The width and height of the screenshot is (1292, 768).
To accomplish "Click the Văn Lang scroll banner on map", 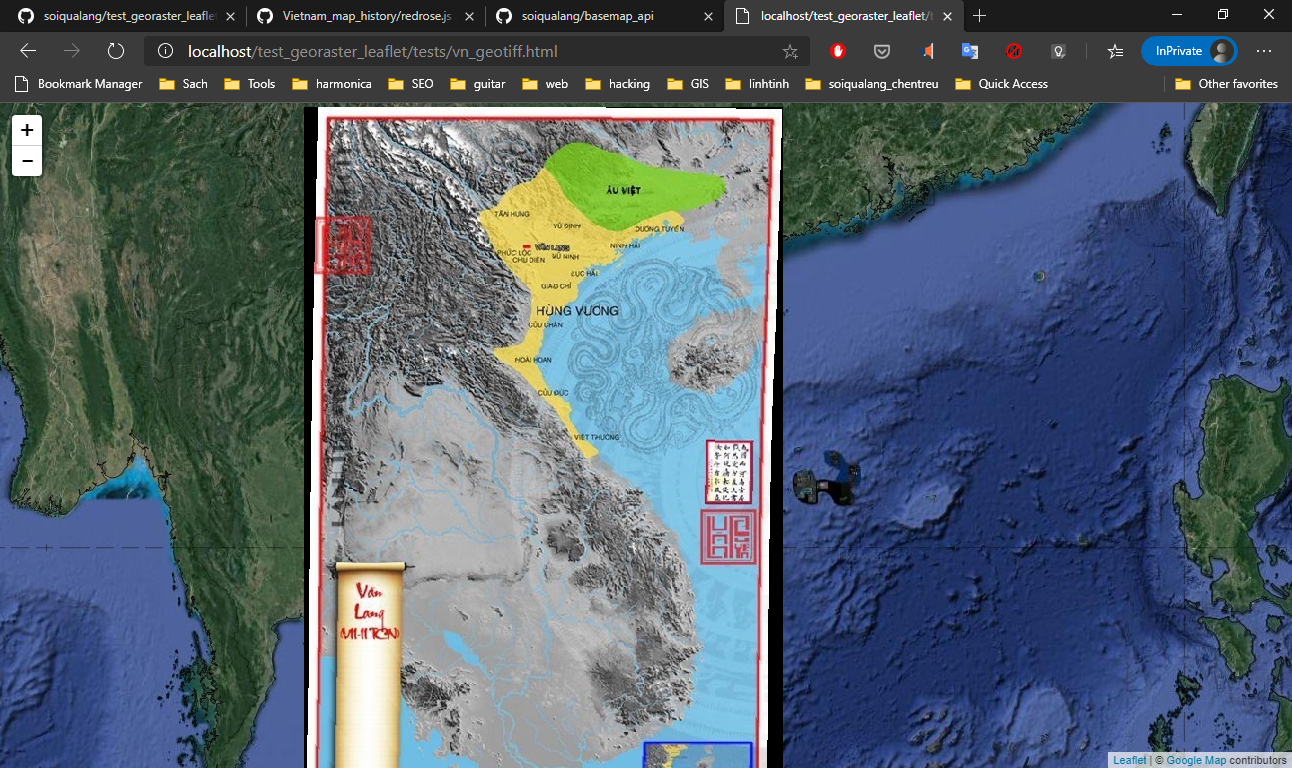I will (370, 665).
